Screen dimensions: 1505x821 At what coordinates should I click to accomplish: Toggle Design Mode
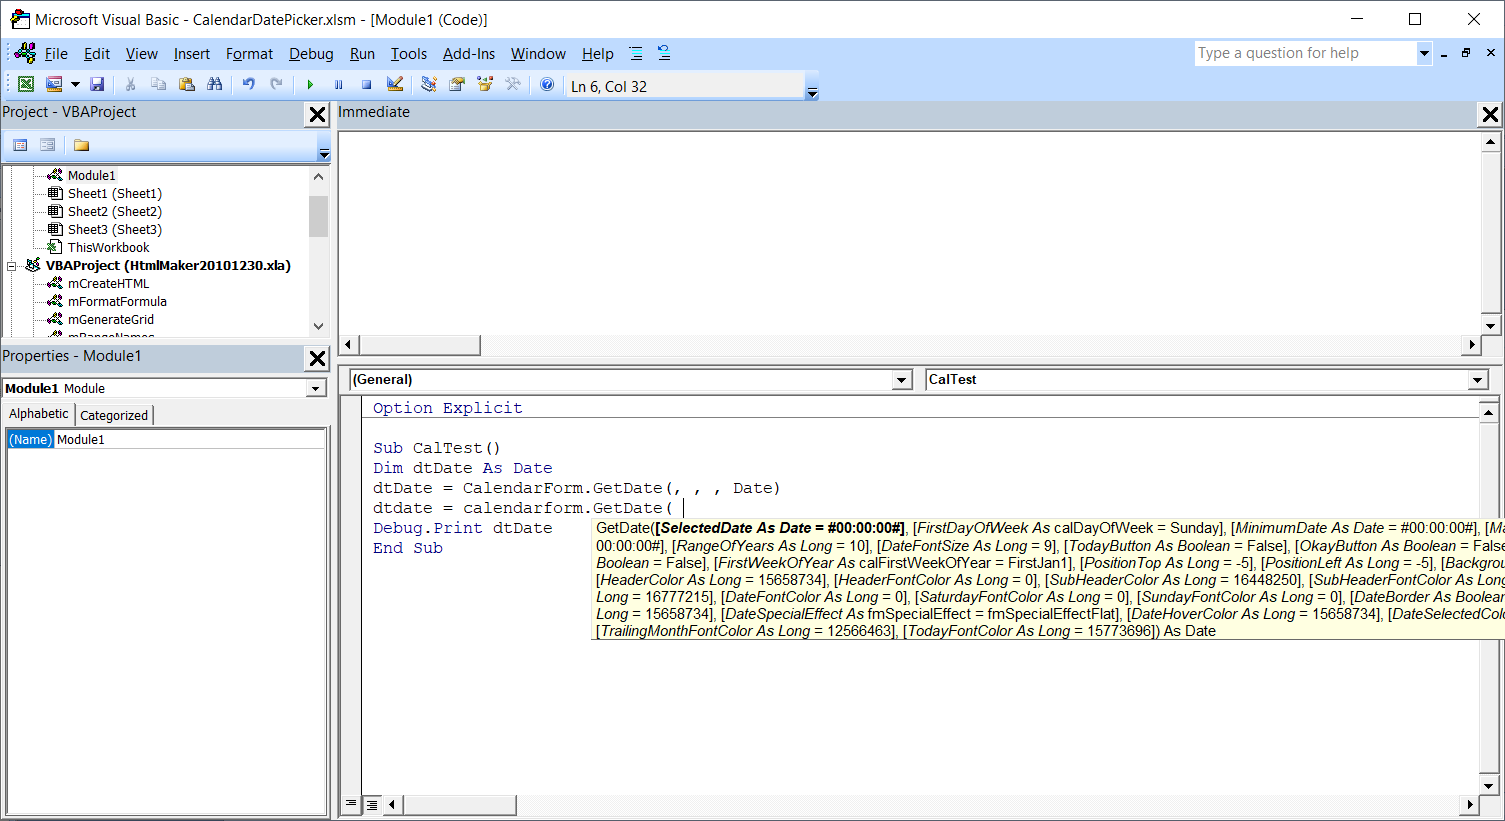coord(395,85)
